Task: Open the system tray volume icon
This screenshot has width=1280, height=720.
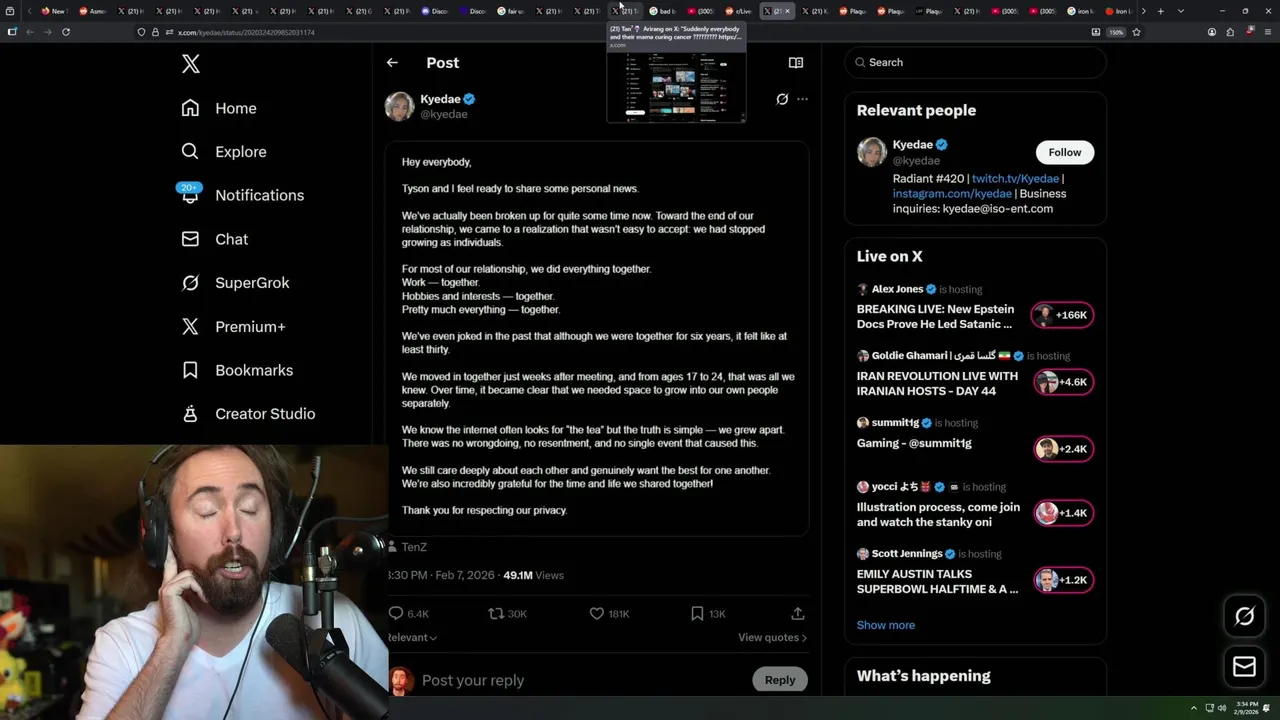Action: pos(1221,708)
